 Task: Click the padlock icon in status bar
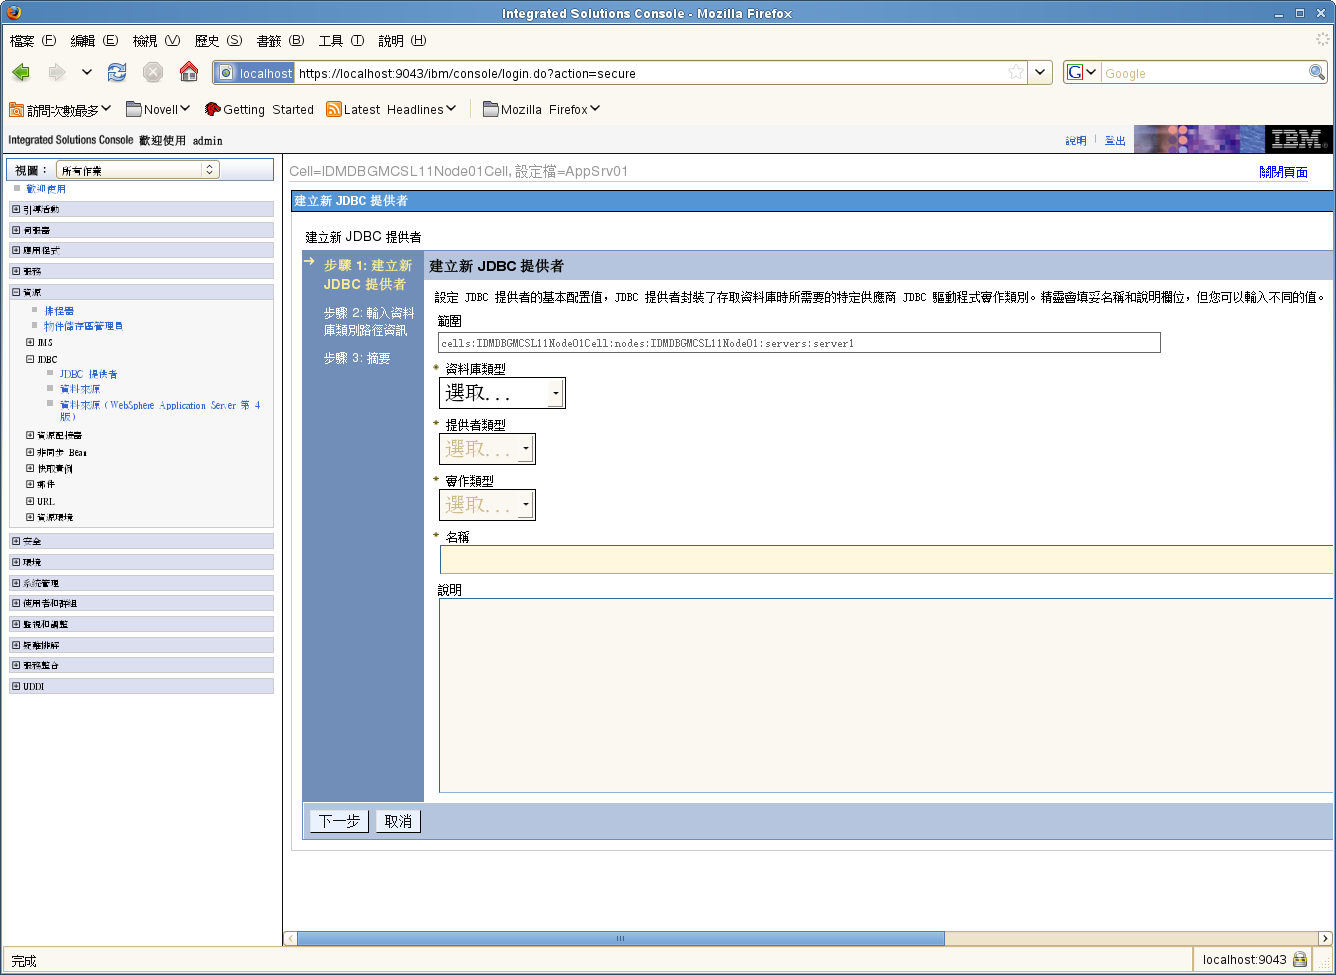click(1300, 959)
